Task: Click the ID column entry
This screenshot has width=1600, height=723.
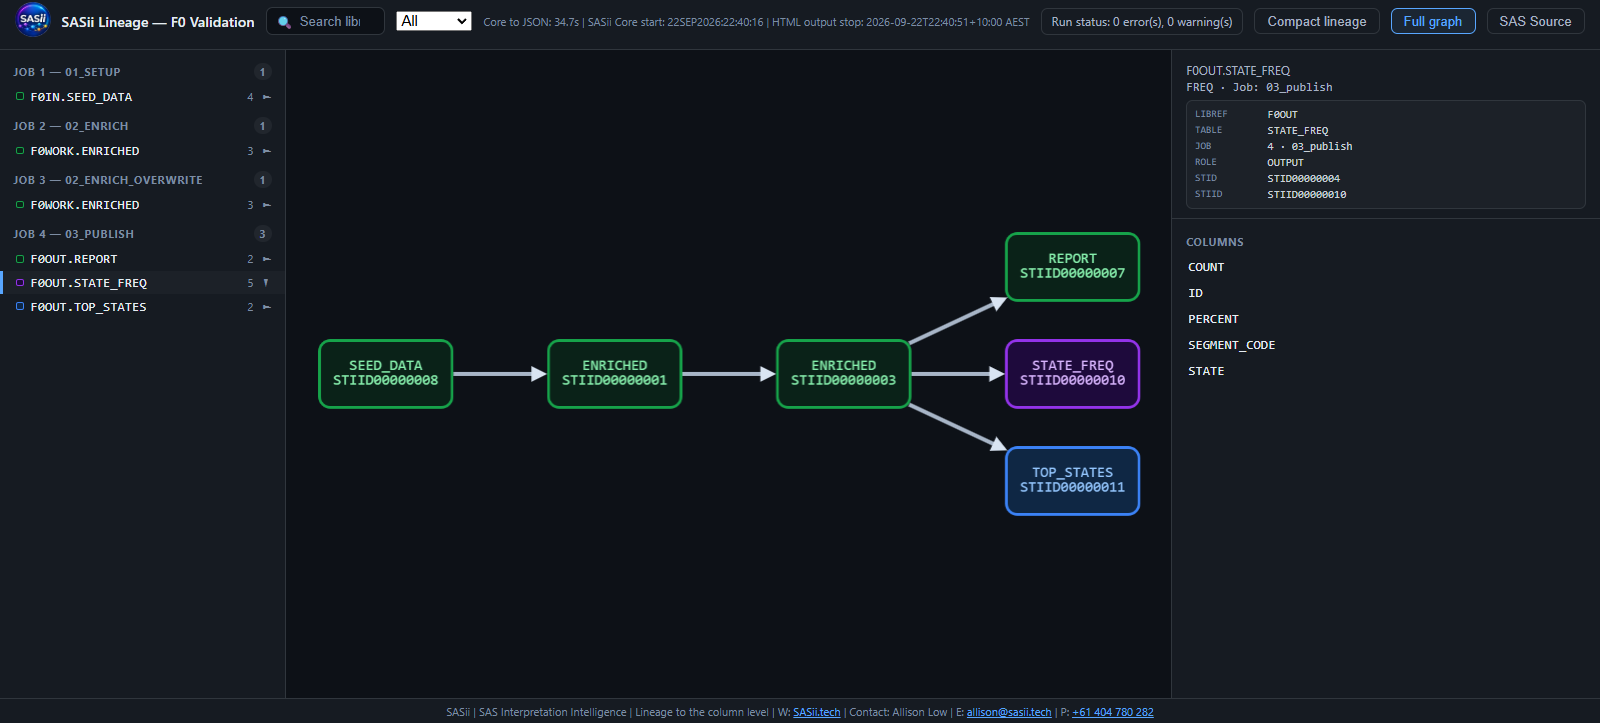Action: point(1196,293)
